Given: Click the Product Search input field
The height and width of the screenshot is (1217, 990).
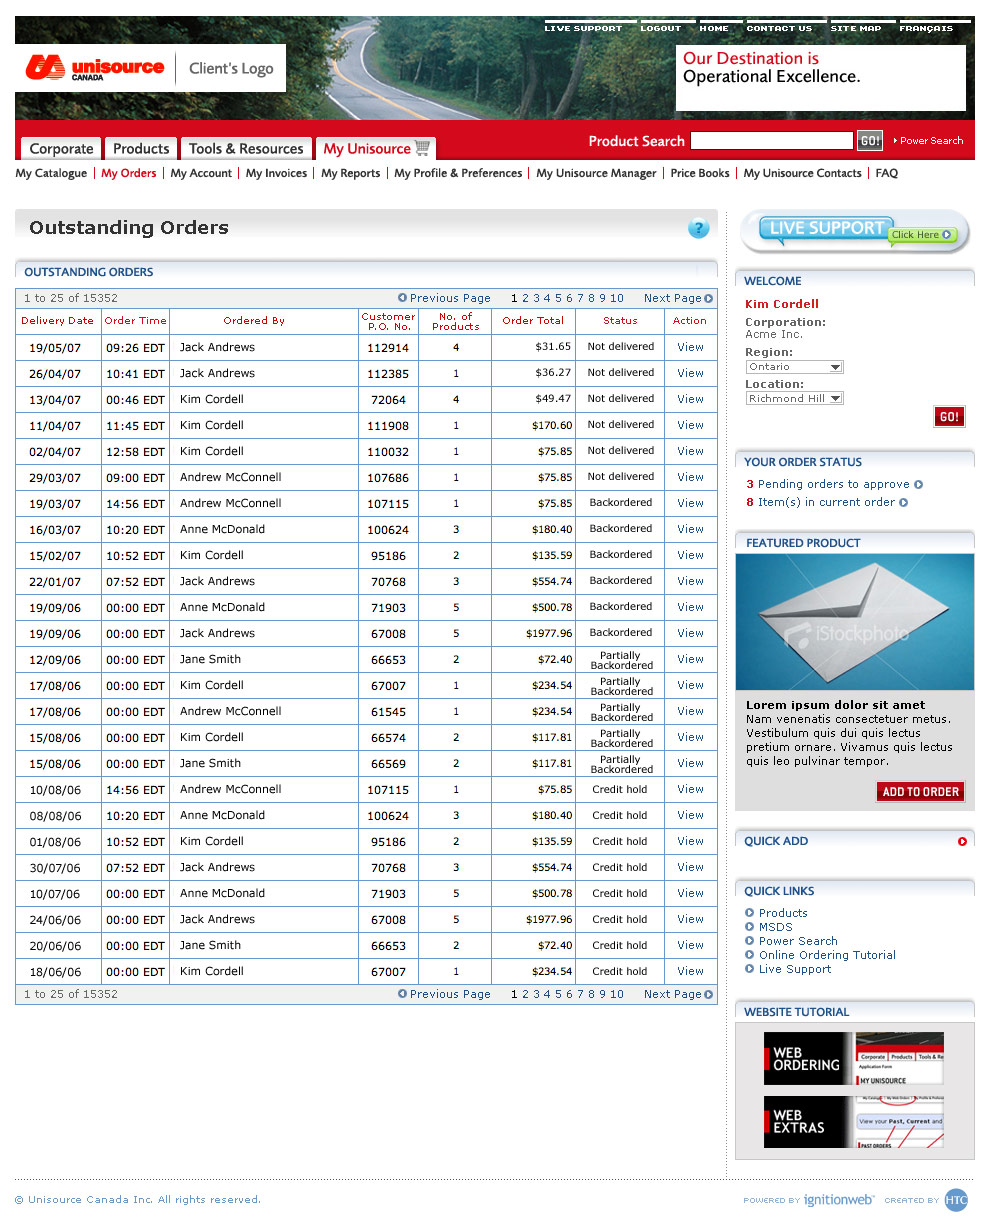Looking at the screenshot, I should click(x=771, y=141).
